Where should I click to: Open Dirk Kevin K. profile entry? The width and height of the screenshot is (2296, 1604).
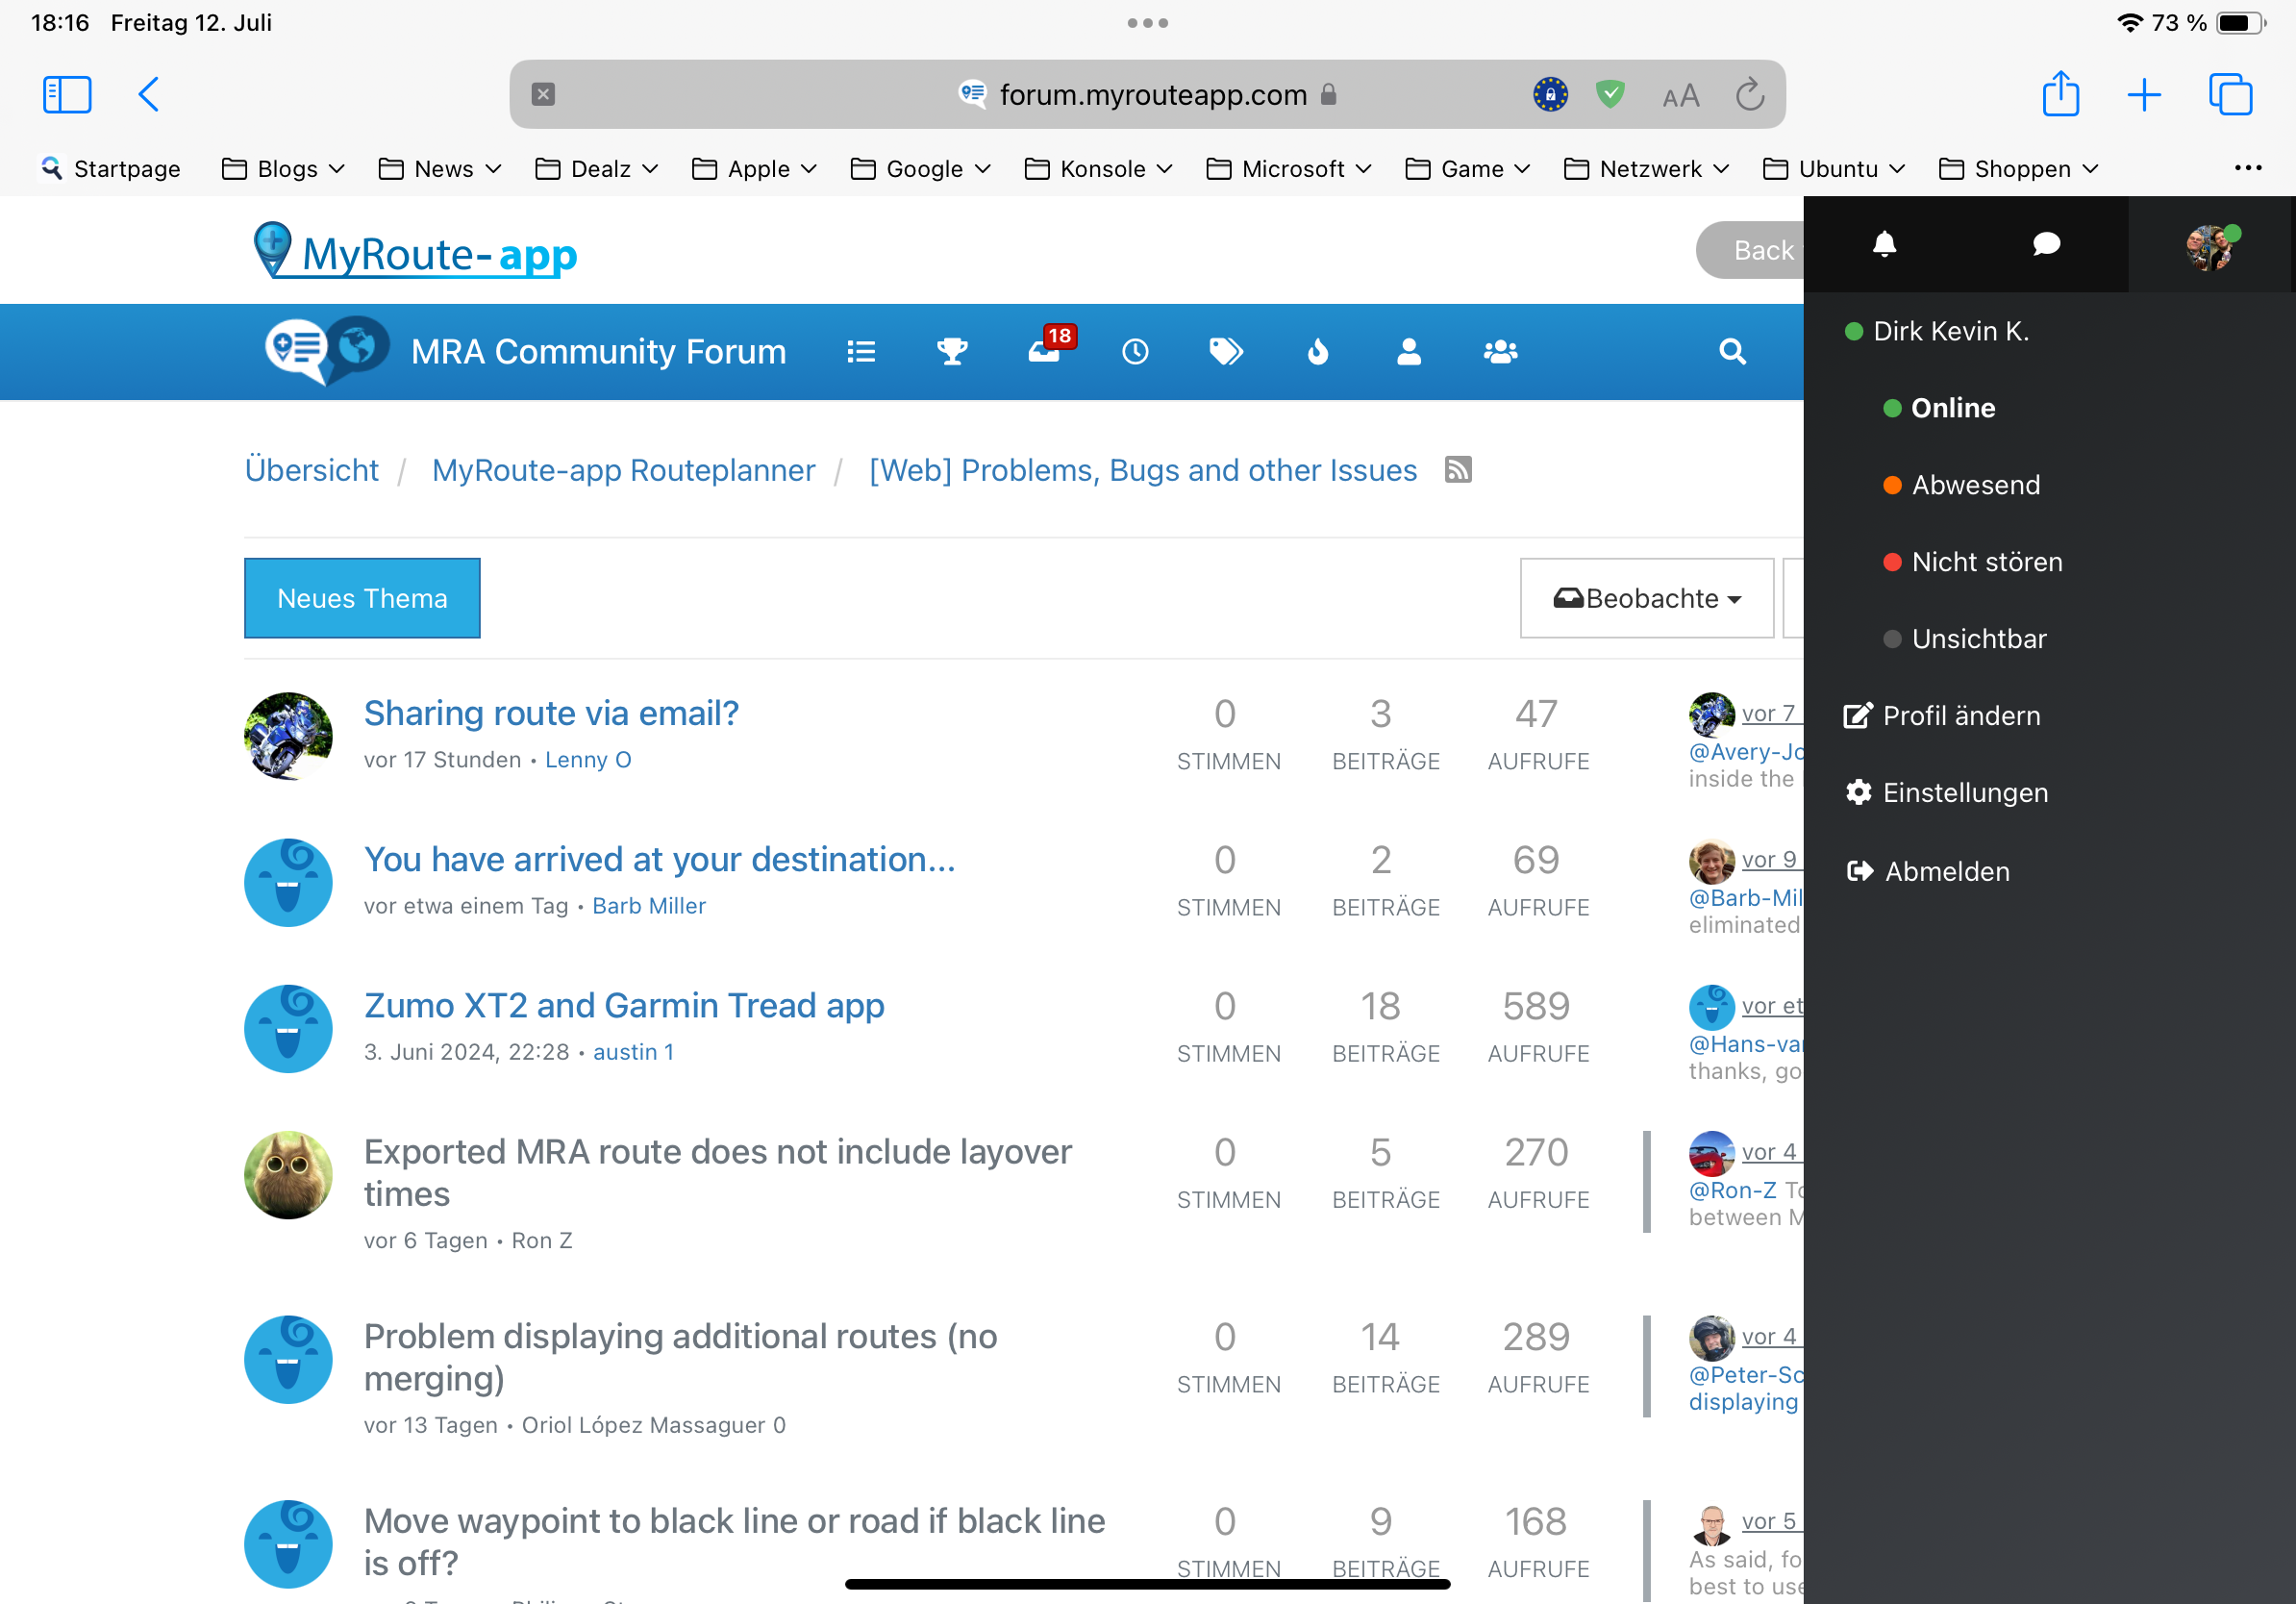coord(1936,331)
